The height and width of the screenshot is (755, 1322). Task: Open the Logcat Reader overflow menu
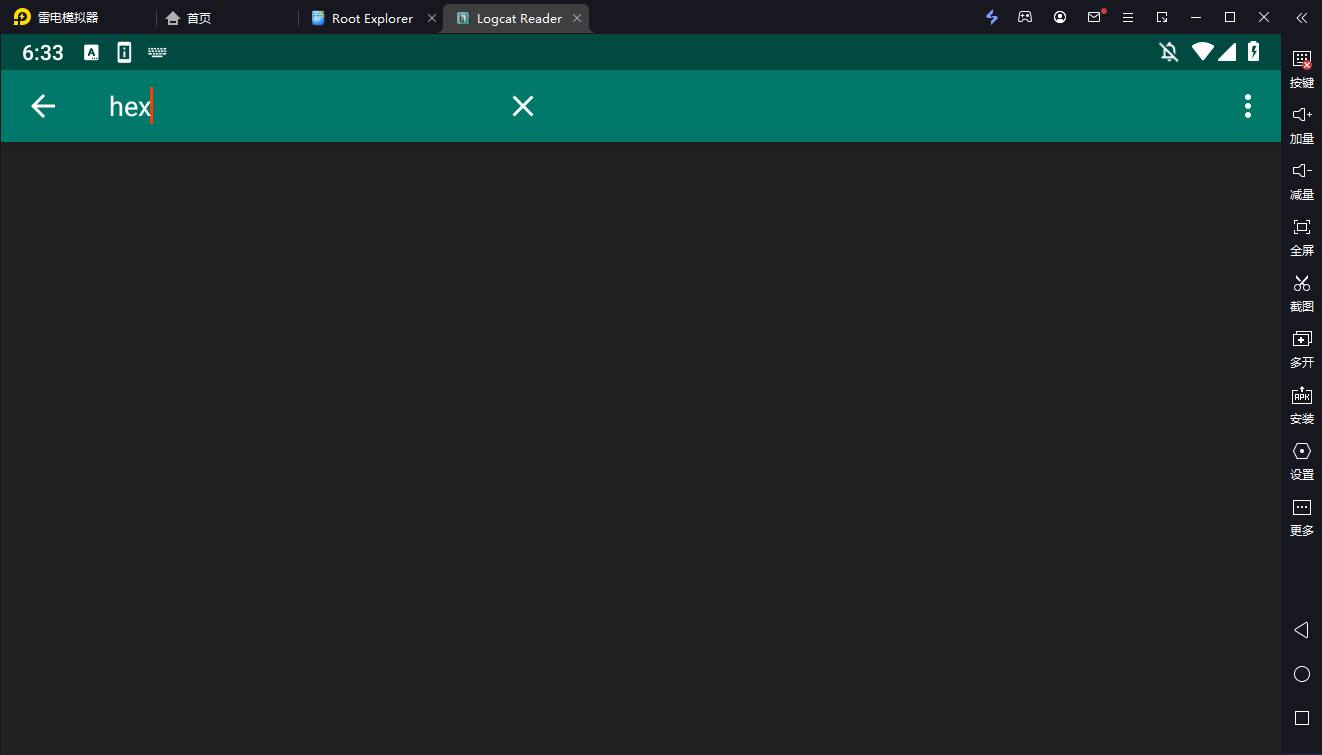[x=1247, y=106]
